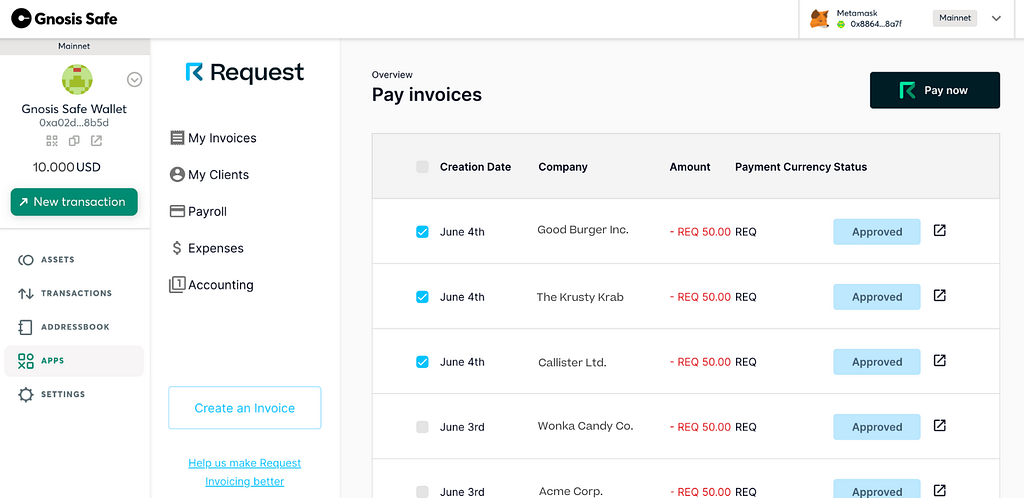Click the wallet address 0xa02d...8b5d text

(x=74, y=123)
